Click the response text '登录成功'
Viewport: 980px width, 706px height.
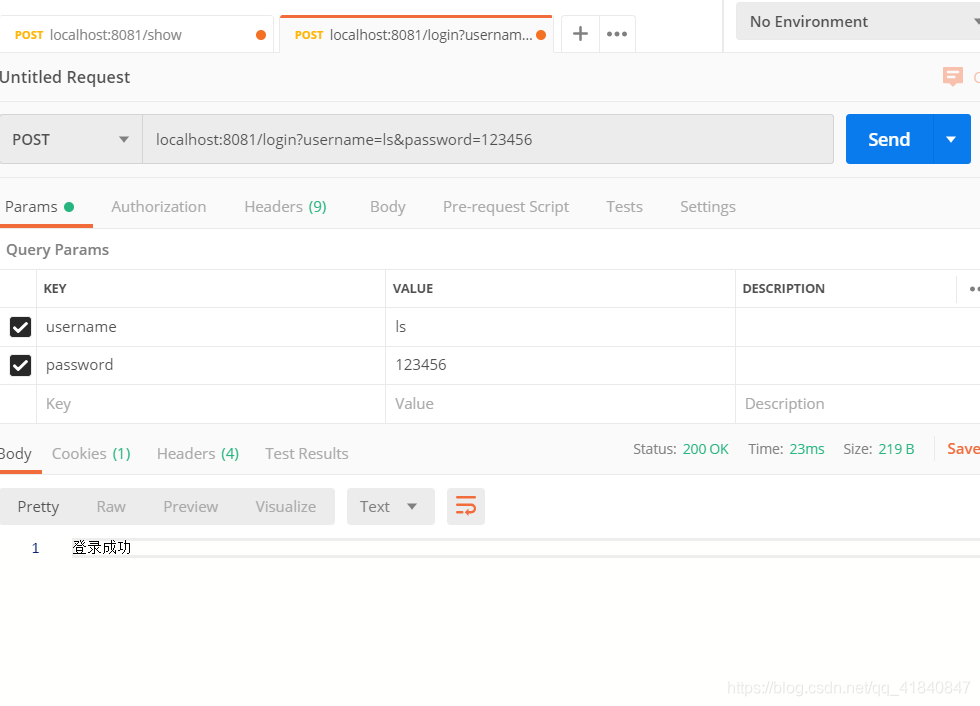click(x=102, y=548)
